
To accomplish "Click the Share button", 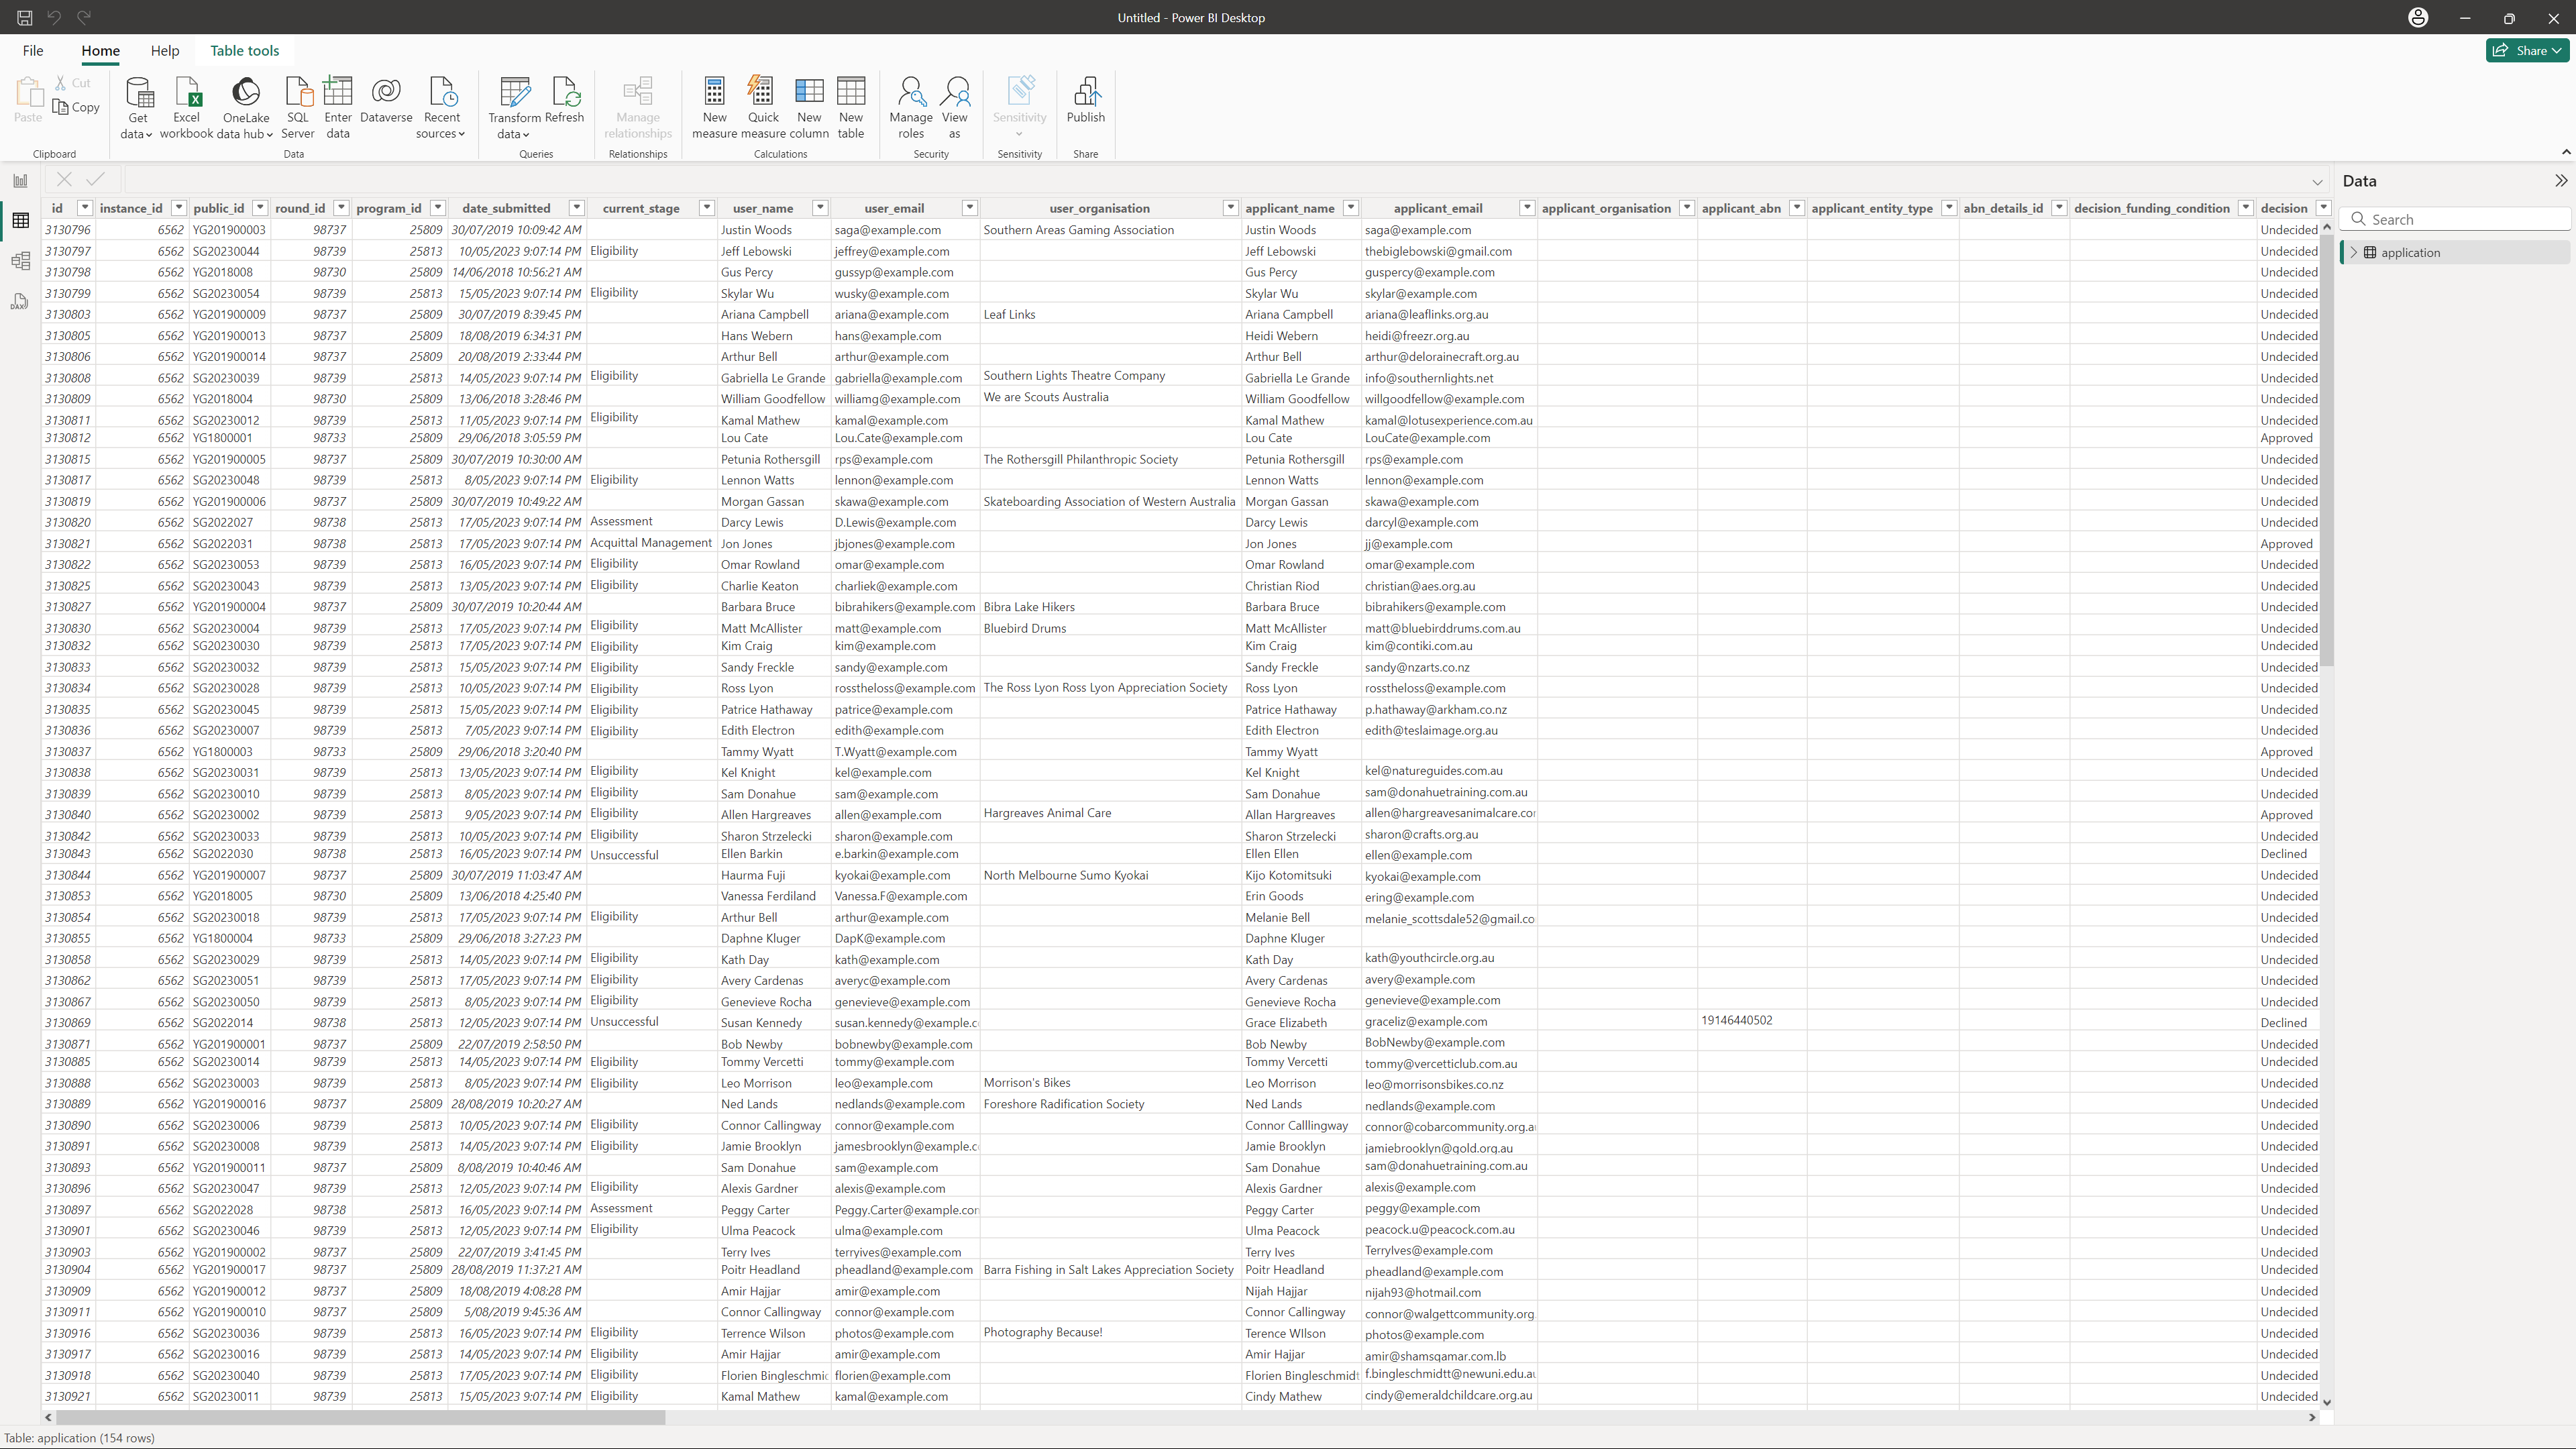I will [2529, 51].
